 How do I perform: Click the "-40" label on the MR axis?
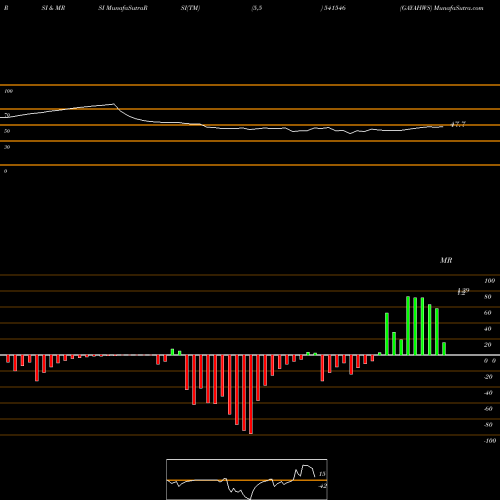[x=488, y=393]
